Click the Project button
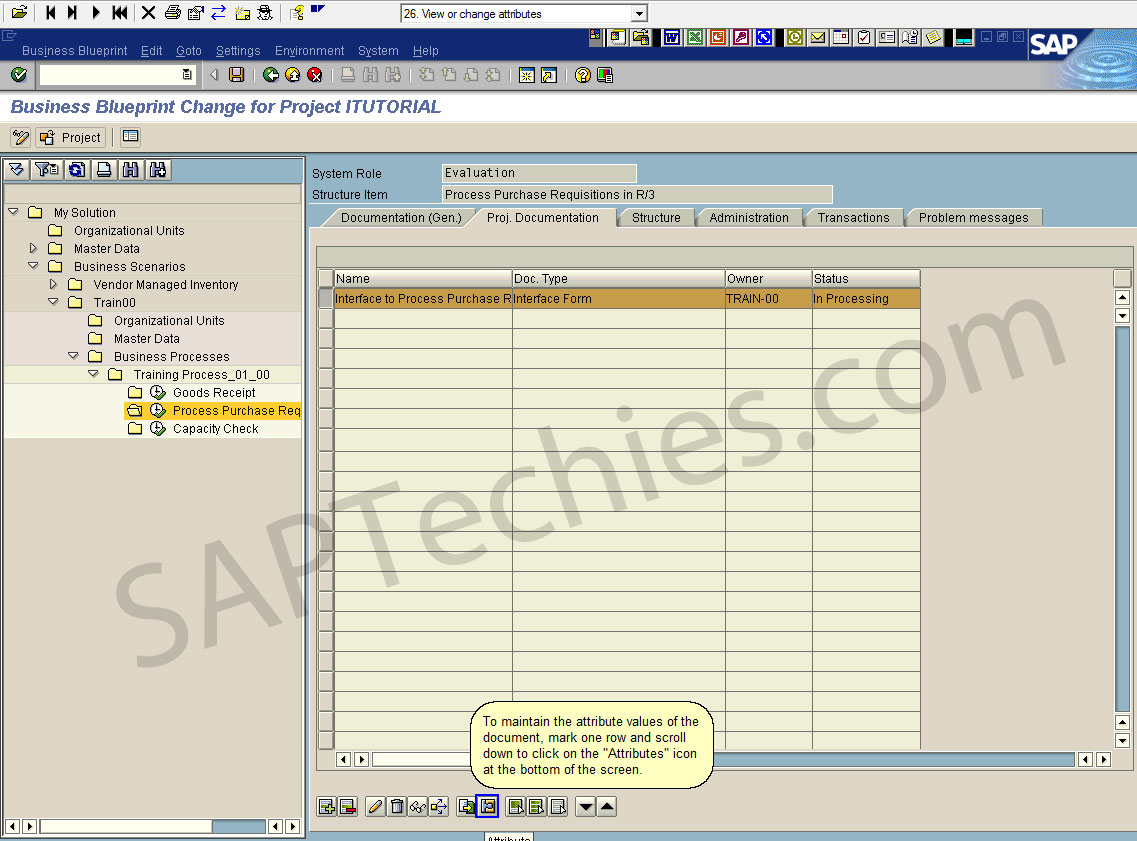The height and width of the screenshot is (841, 1137). coord(71,137)
